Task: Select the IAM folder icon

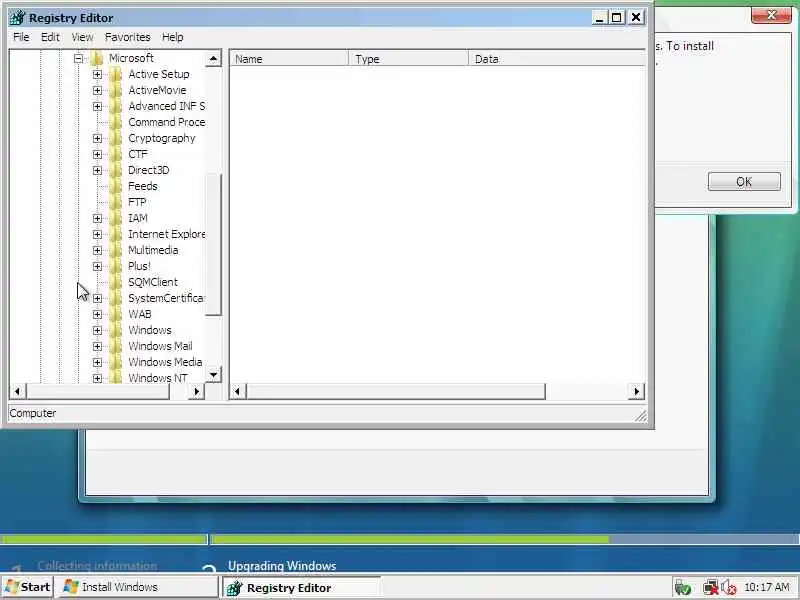Action: tap(116, 218)
